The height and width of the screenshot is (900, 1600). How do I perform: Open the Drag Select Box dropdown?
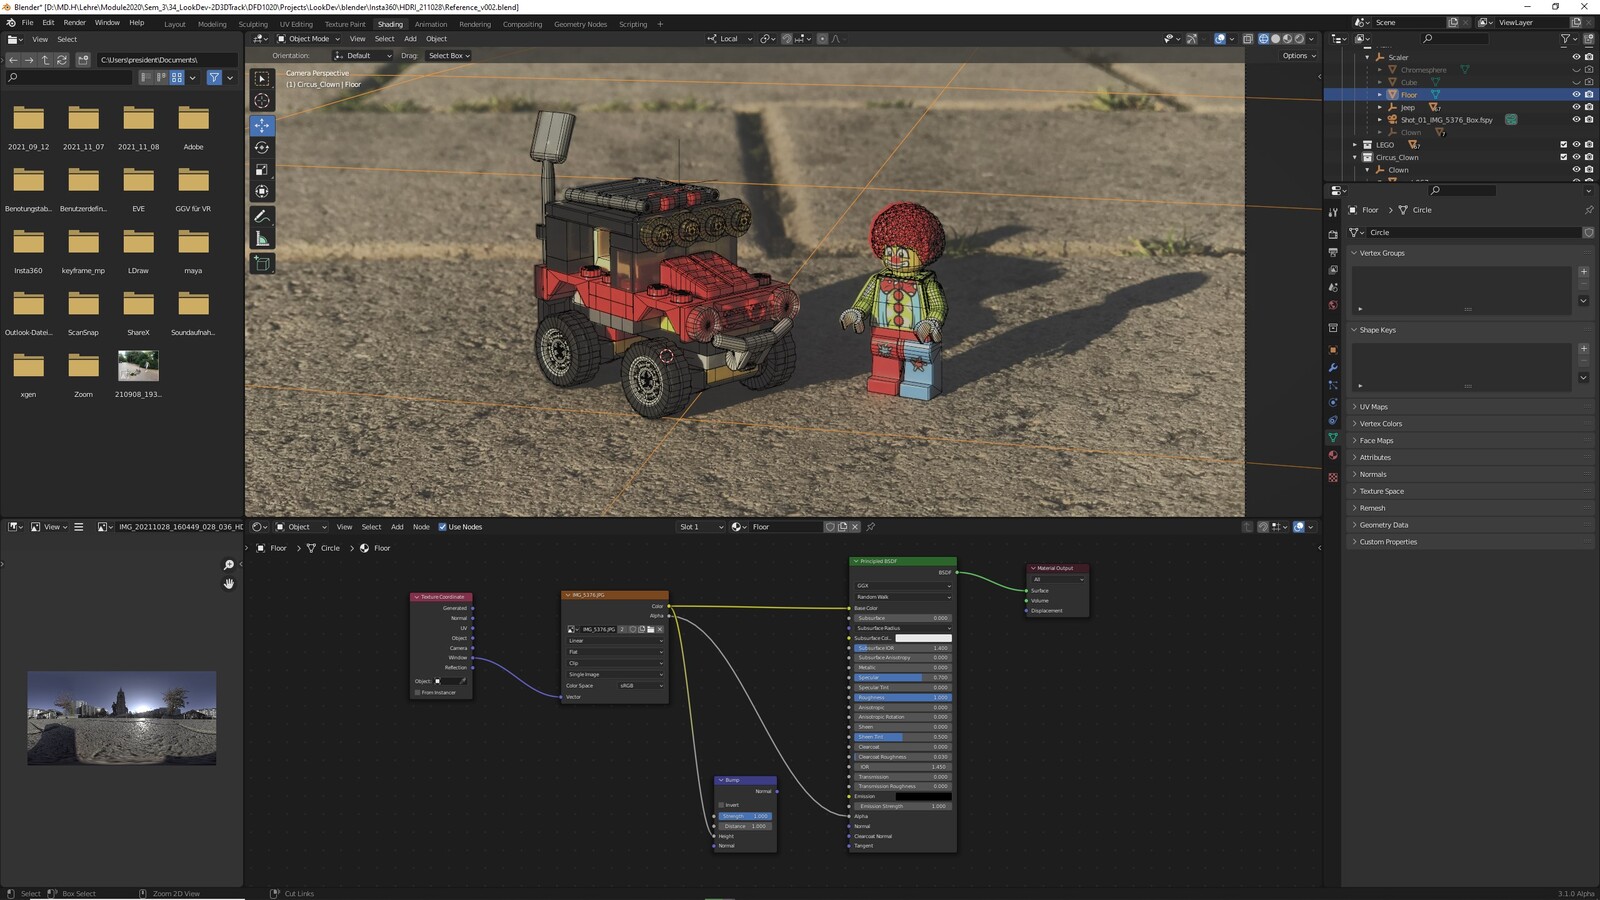[x=449, y=56]
